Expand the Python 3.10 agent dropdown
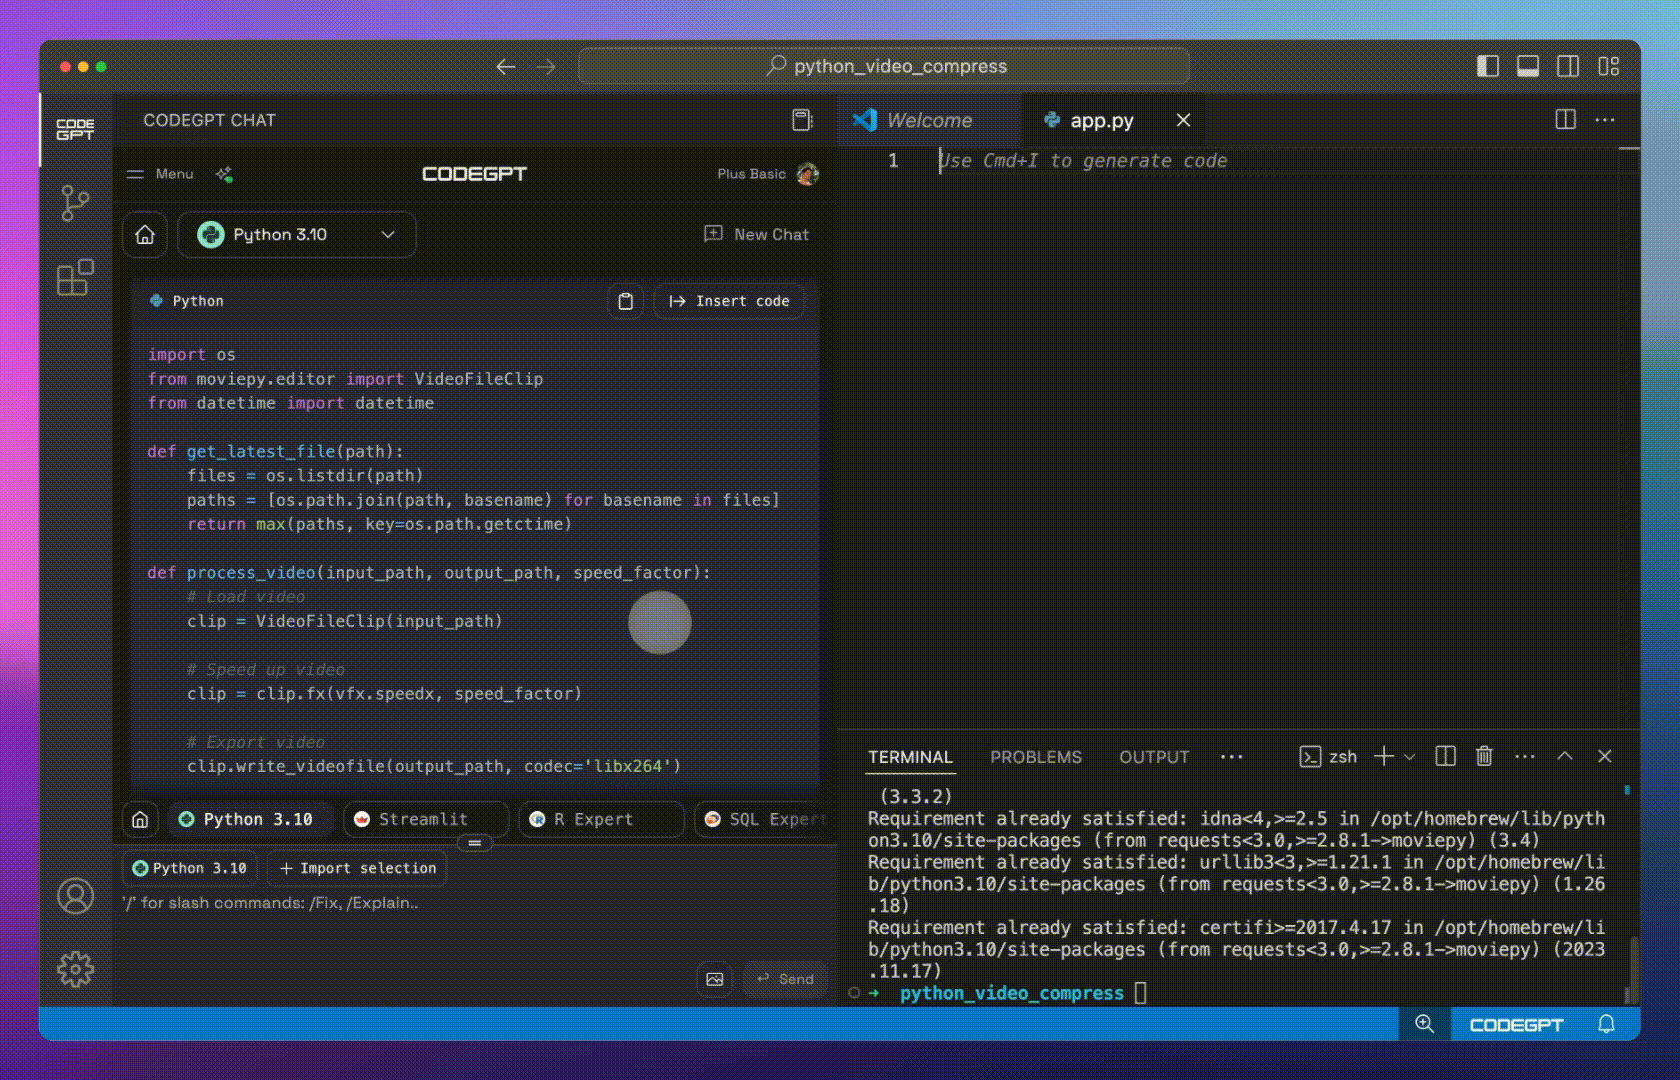 tap(297, 235)
